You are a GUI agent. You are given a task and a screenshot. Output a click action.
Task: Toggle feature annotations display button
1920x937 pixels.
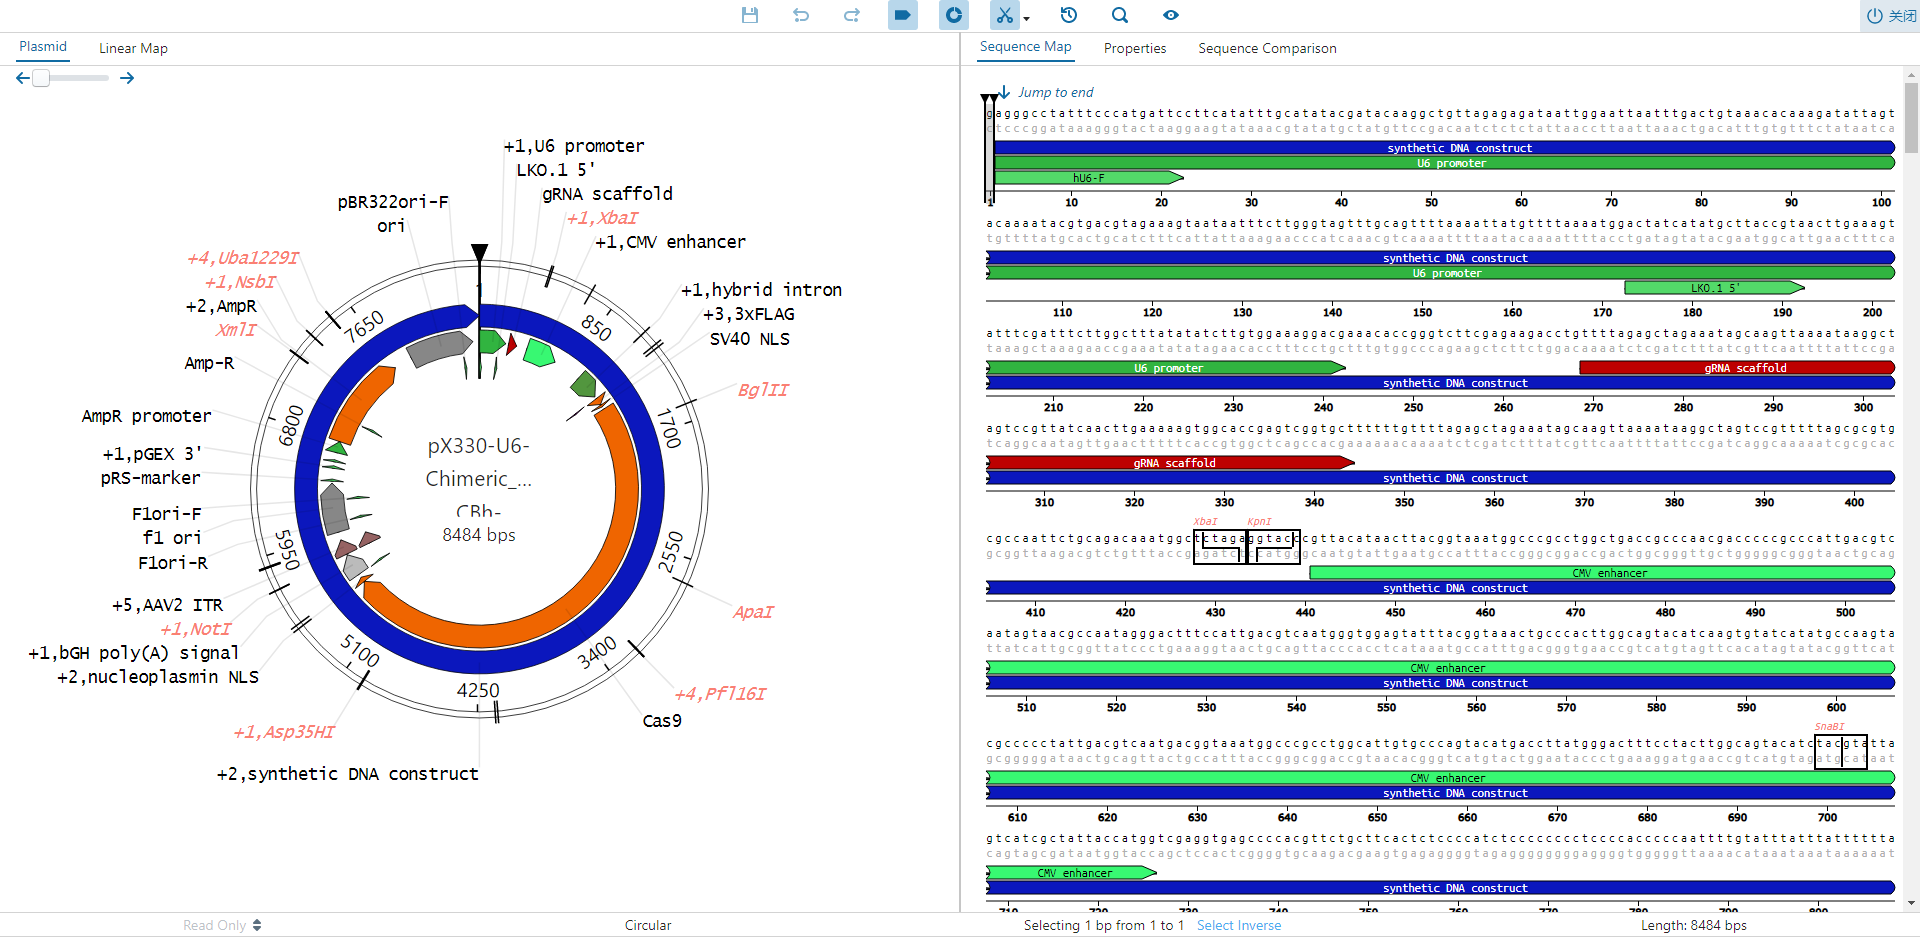point(903,15)
